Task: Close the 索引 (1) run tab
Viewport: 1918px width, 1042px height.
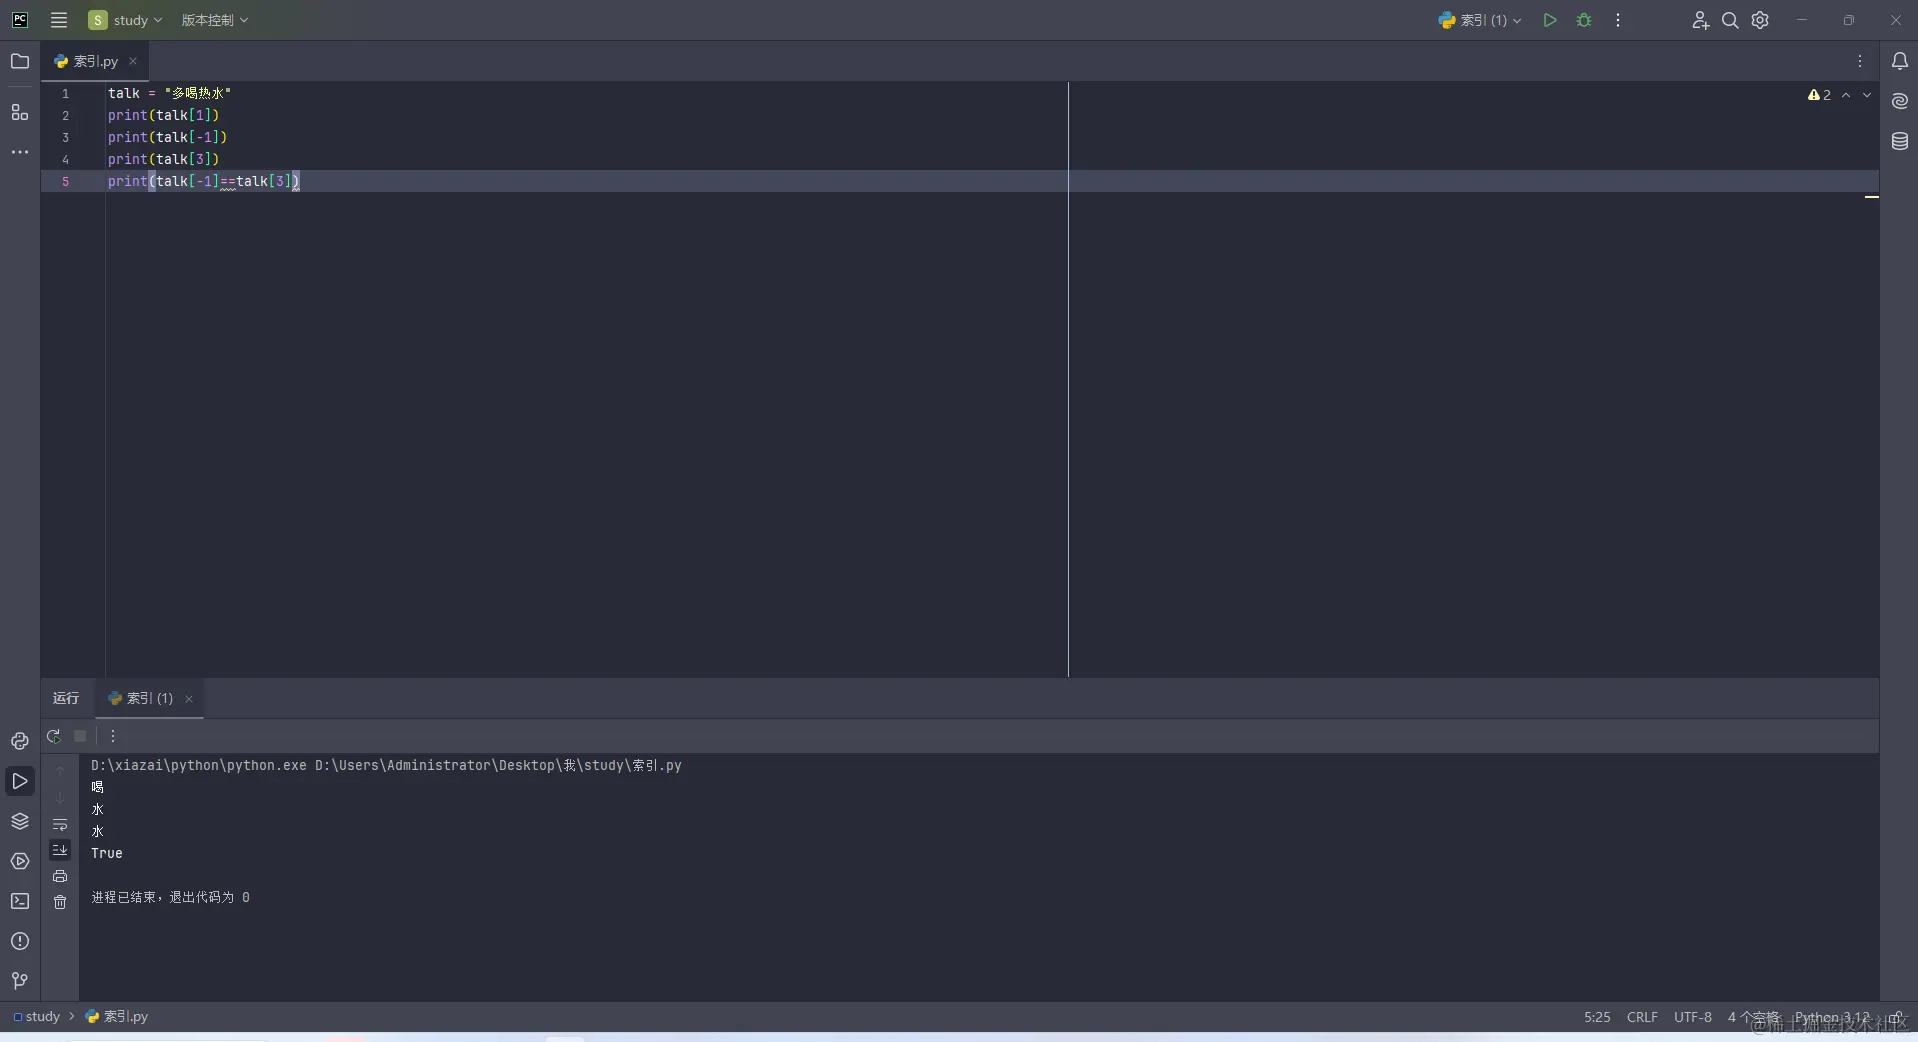Action: (x=189, y=699)
